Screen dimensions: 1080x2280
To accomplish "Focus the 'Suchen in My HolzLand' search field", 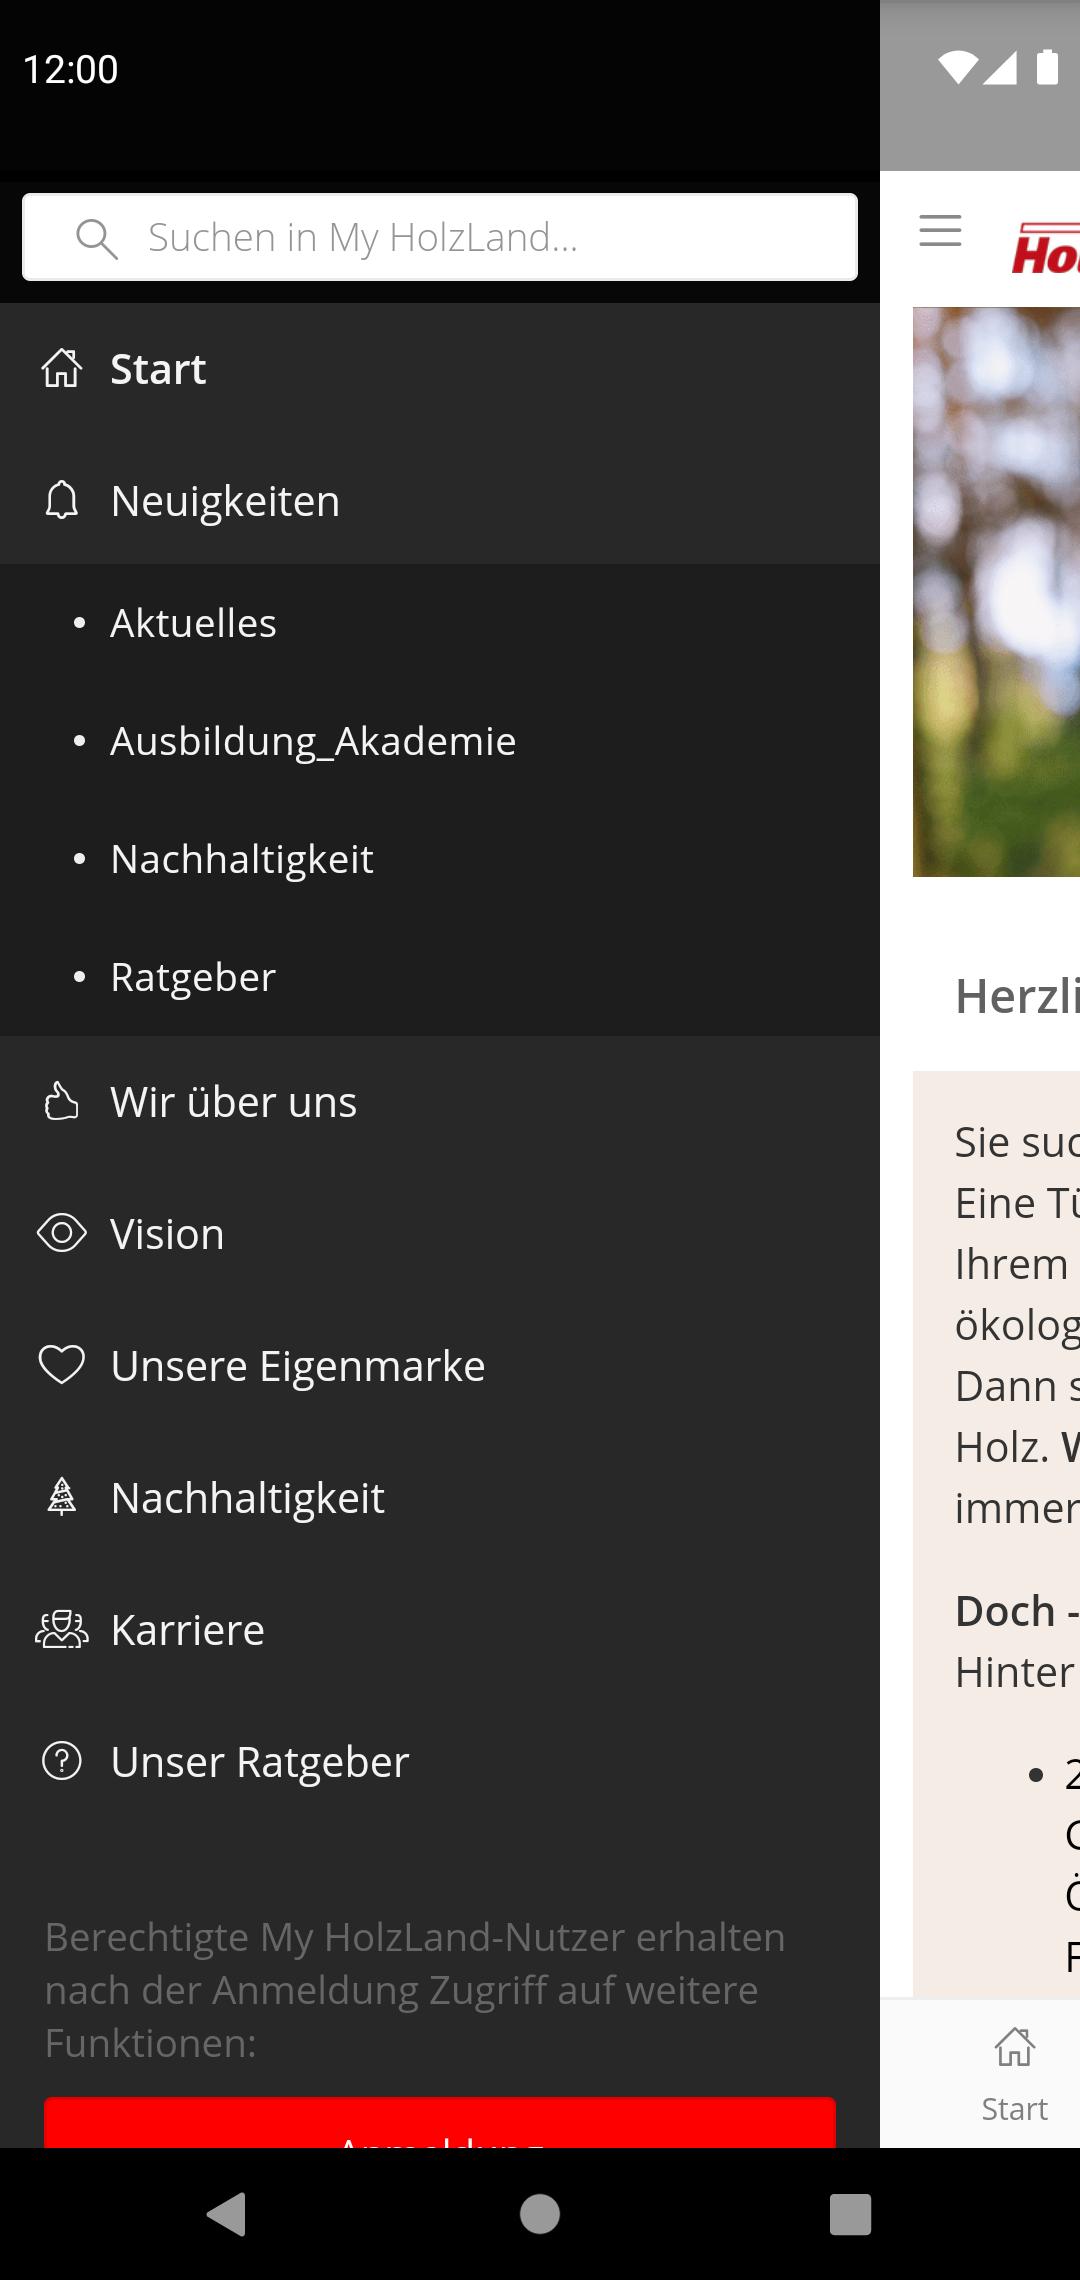I will click(x=440, y=237).
